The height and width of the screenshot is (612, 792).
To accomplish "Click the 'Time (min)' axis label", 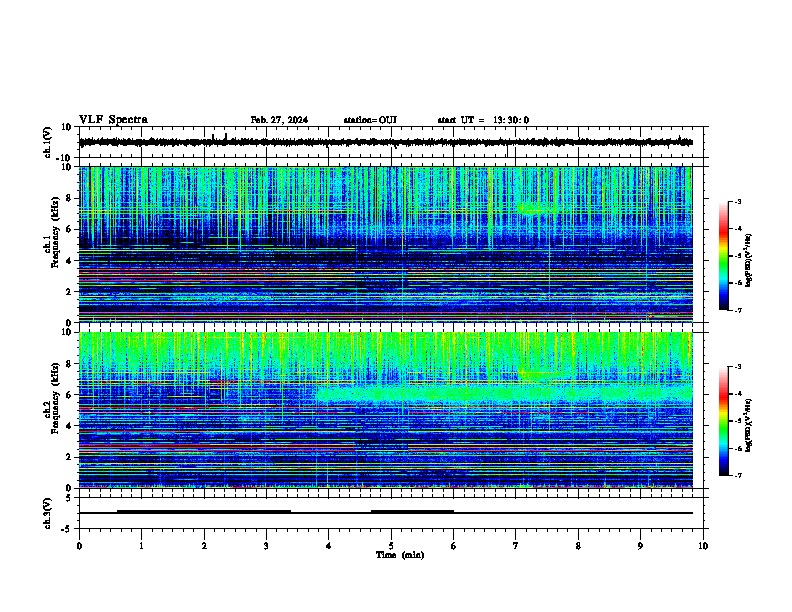I will 400,555.
